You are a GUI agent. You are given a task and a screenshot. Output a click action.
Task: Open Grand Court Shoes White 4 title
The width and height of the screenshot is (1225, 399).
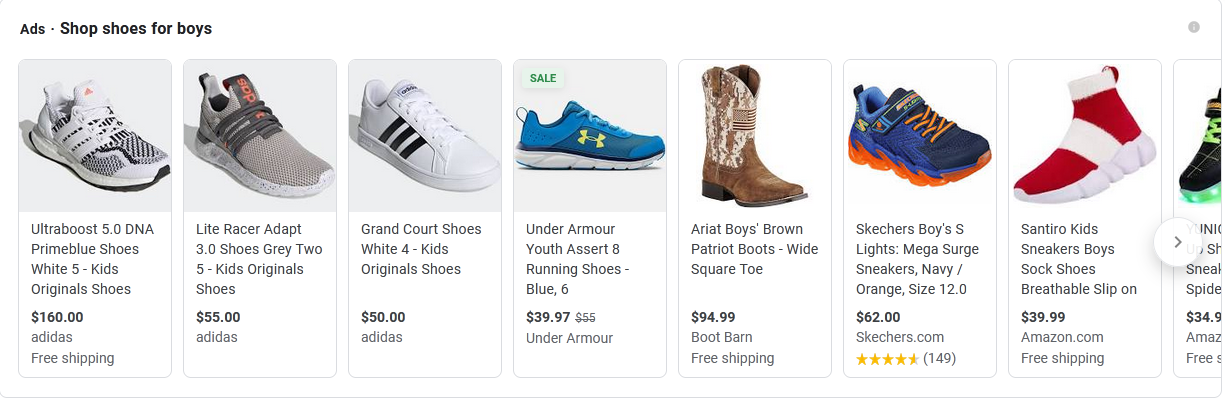tap(421, 249)
